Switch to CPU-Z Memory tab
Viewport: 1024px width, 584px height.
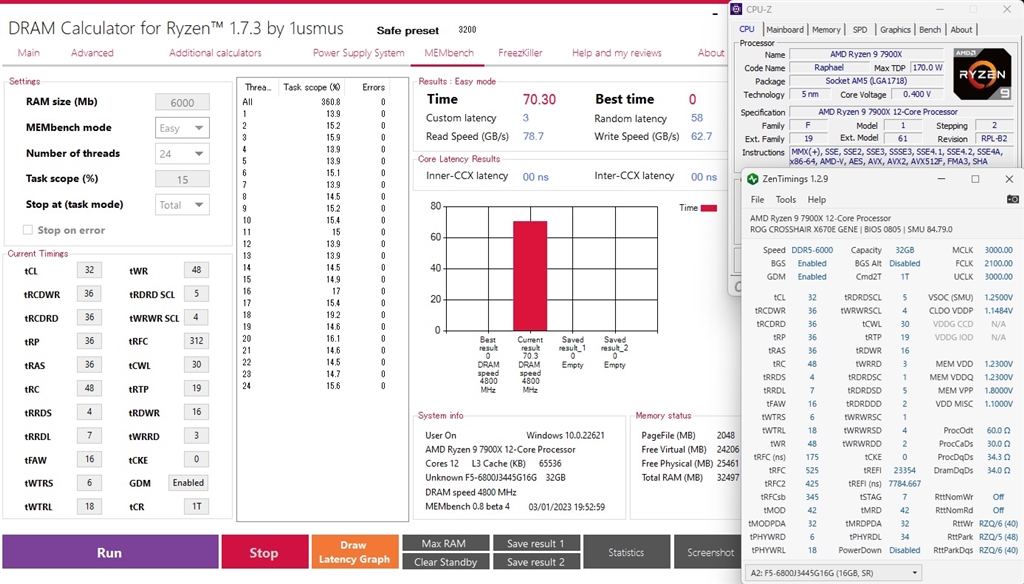click(826, 29)
